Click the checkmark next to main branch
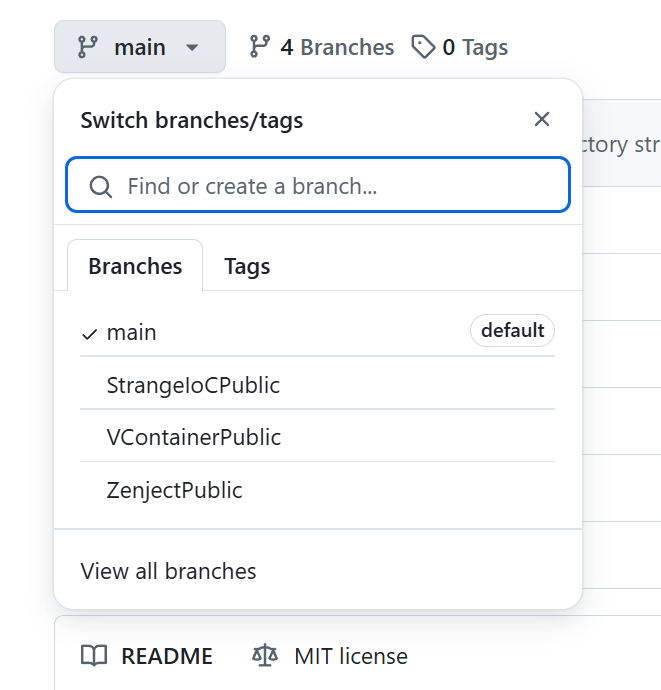 pyautogui.click(x=90, y=334)
